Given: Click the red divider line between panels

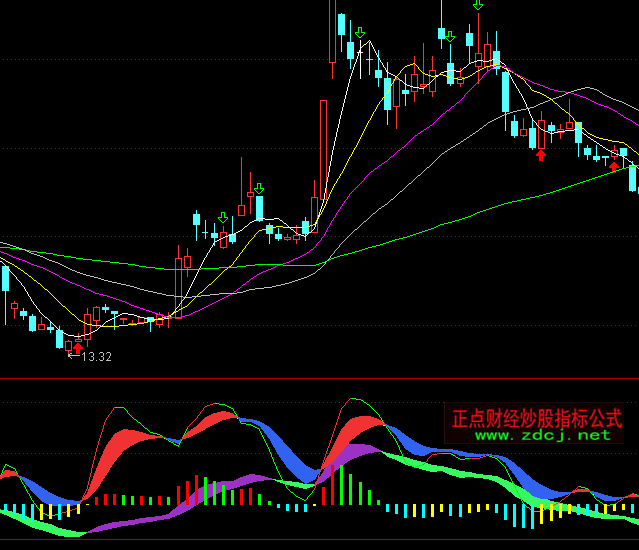Looking at the screenshot, I should [320, 379].
